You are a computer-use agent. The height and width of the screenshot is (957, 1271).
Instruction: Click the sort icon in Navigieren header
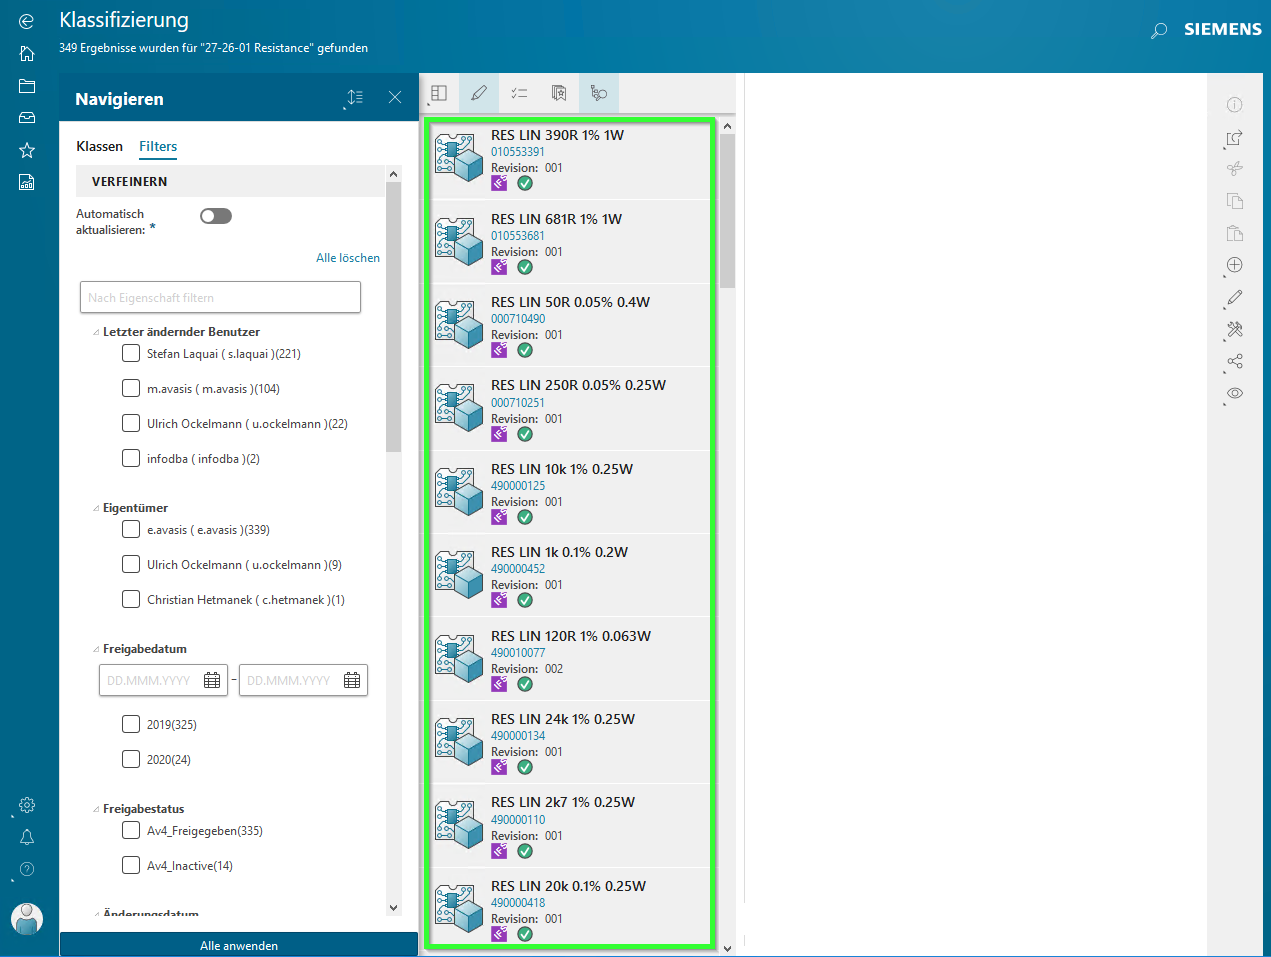coord(355,97)
